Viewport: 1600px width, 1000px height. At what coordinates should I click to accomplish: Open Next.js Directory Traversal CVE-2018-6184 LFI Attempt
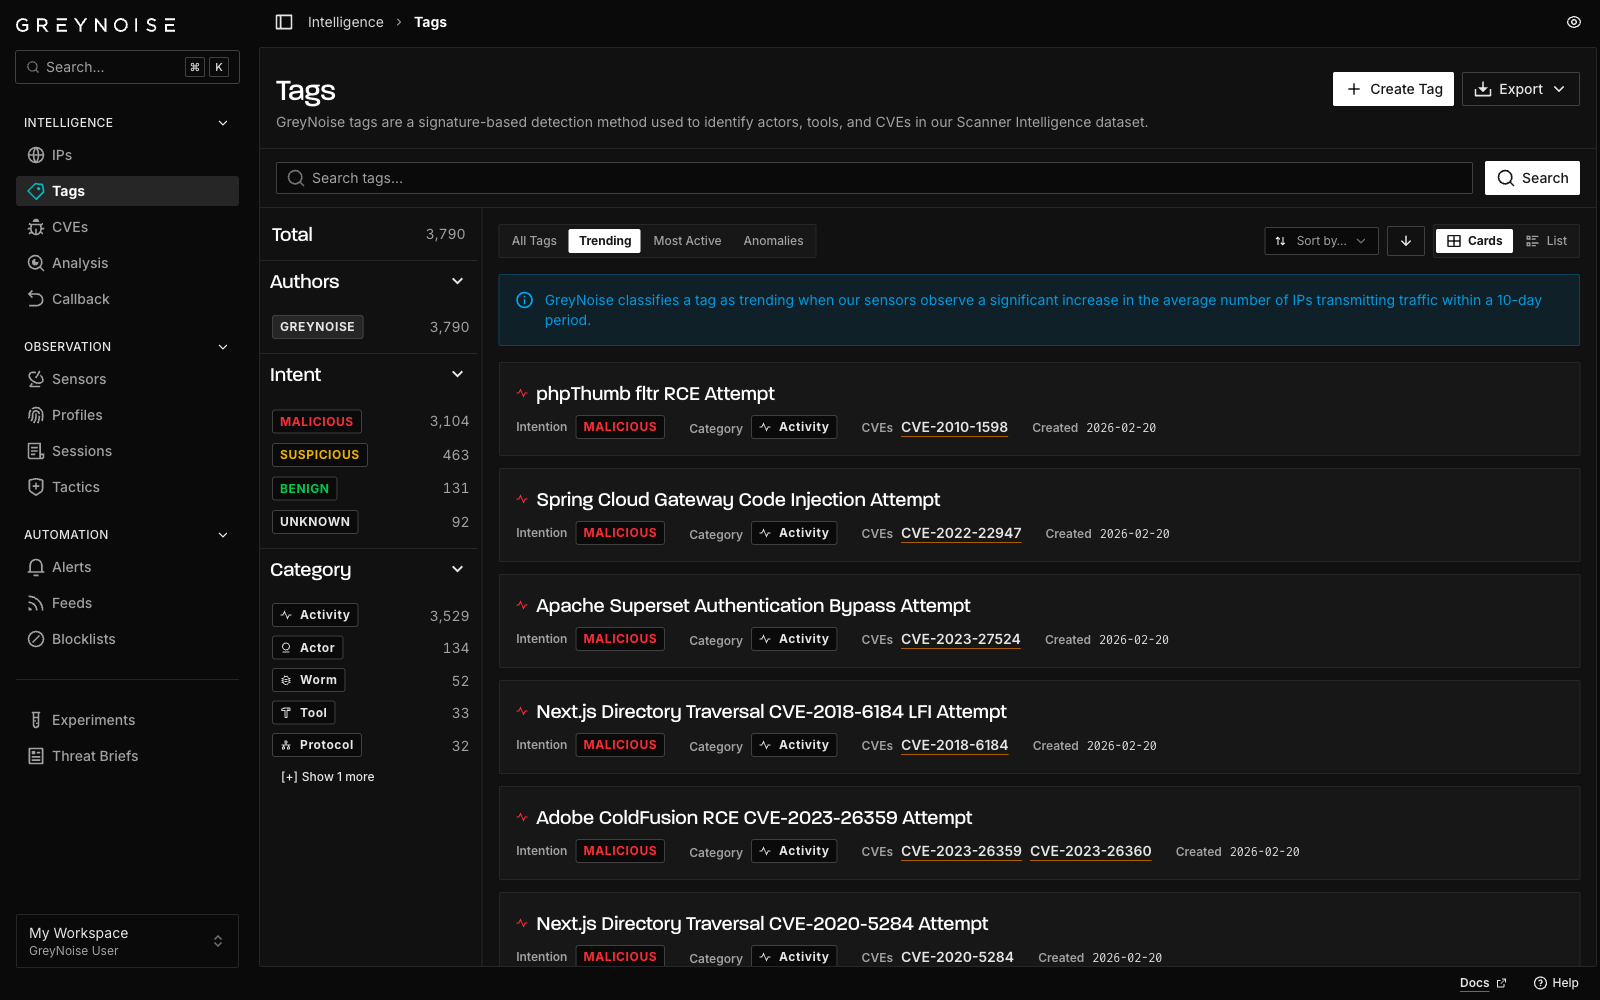point(771,711)
